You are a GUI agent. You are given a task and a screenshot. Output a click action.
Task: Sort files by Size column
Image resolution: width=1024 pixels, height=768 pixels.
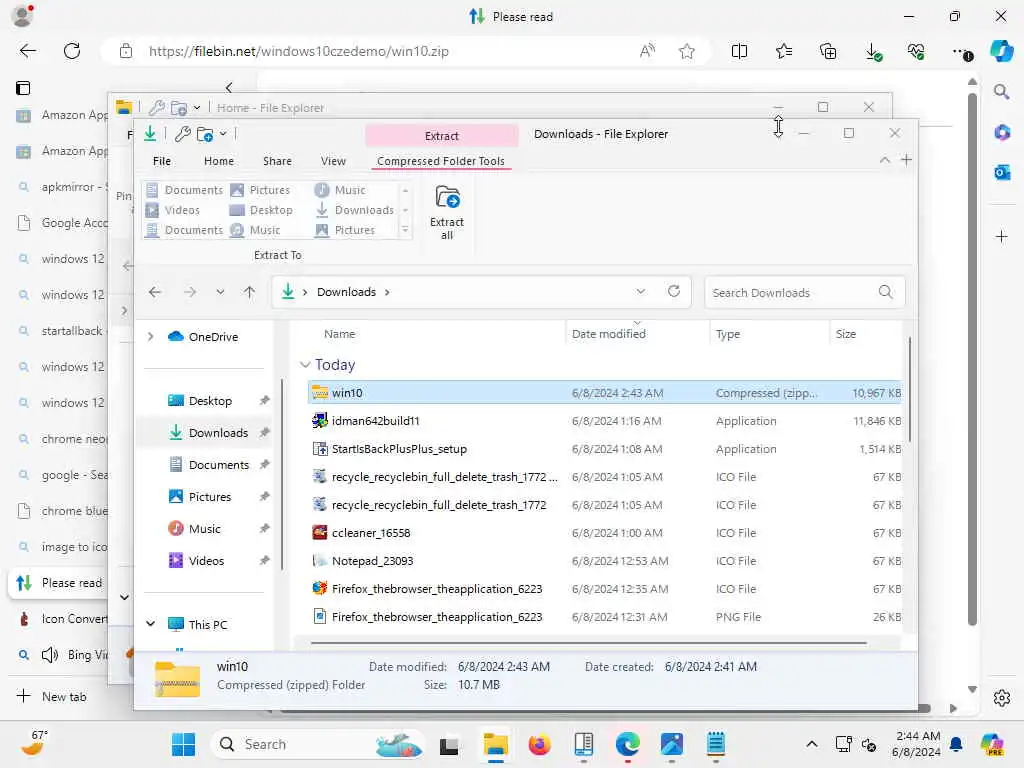click(x=846, y=334)
